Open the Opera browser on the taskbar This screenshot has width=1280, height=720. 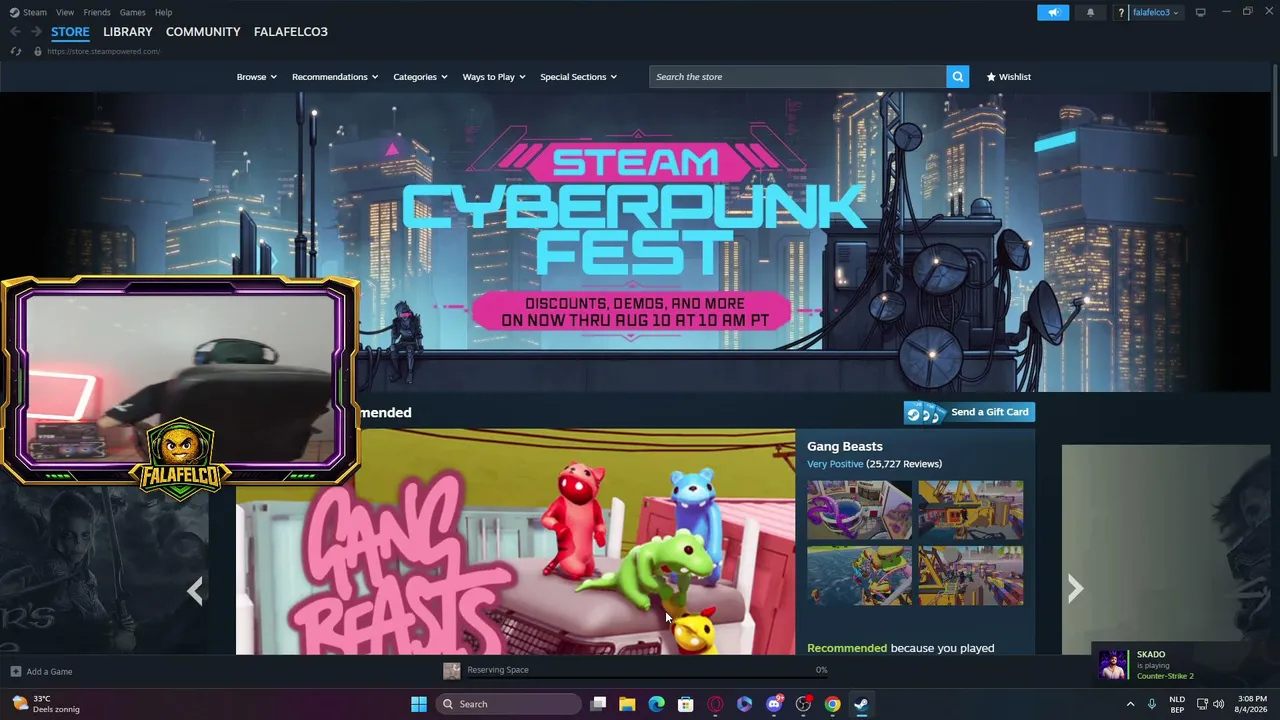click(x=715, y=704)
